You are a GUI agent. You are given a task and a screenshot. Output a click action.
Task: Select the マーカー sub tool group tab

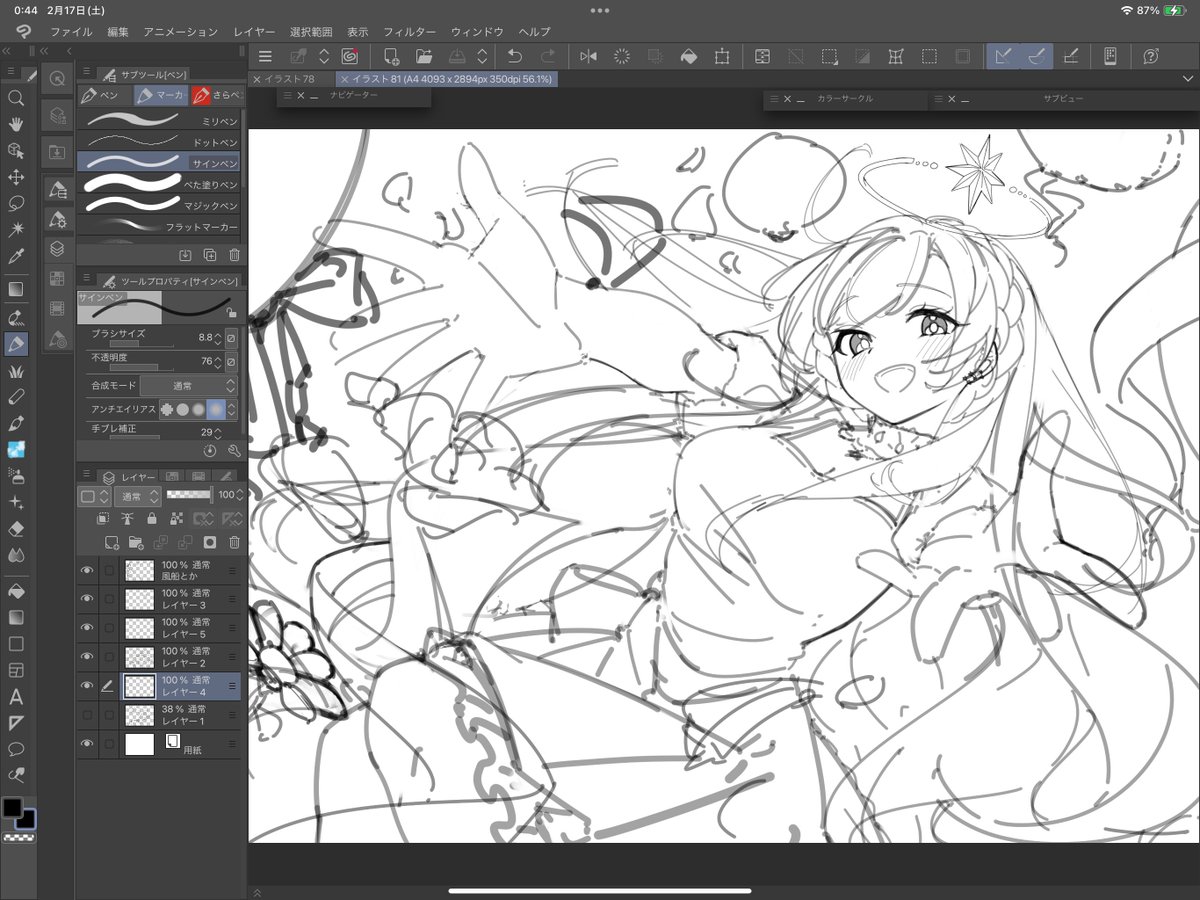tap(160, 96)
